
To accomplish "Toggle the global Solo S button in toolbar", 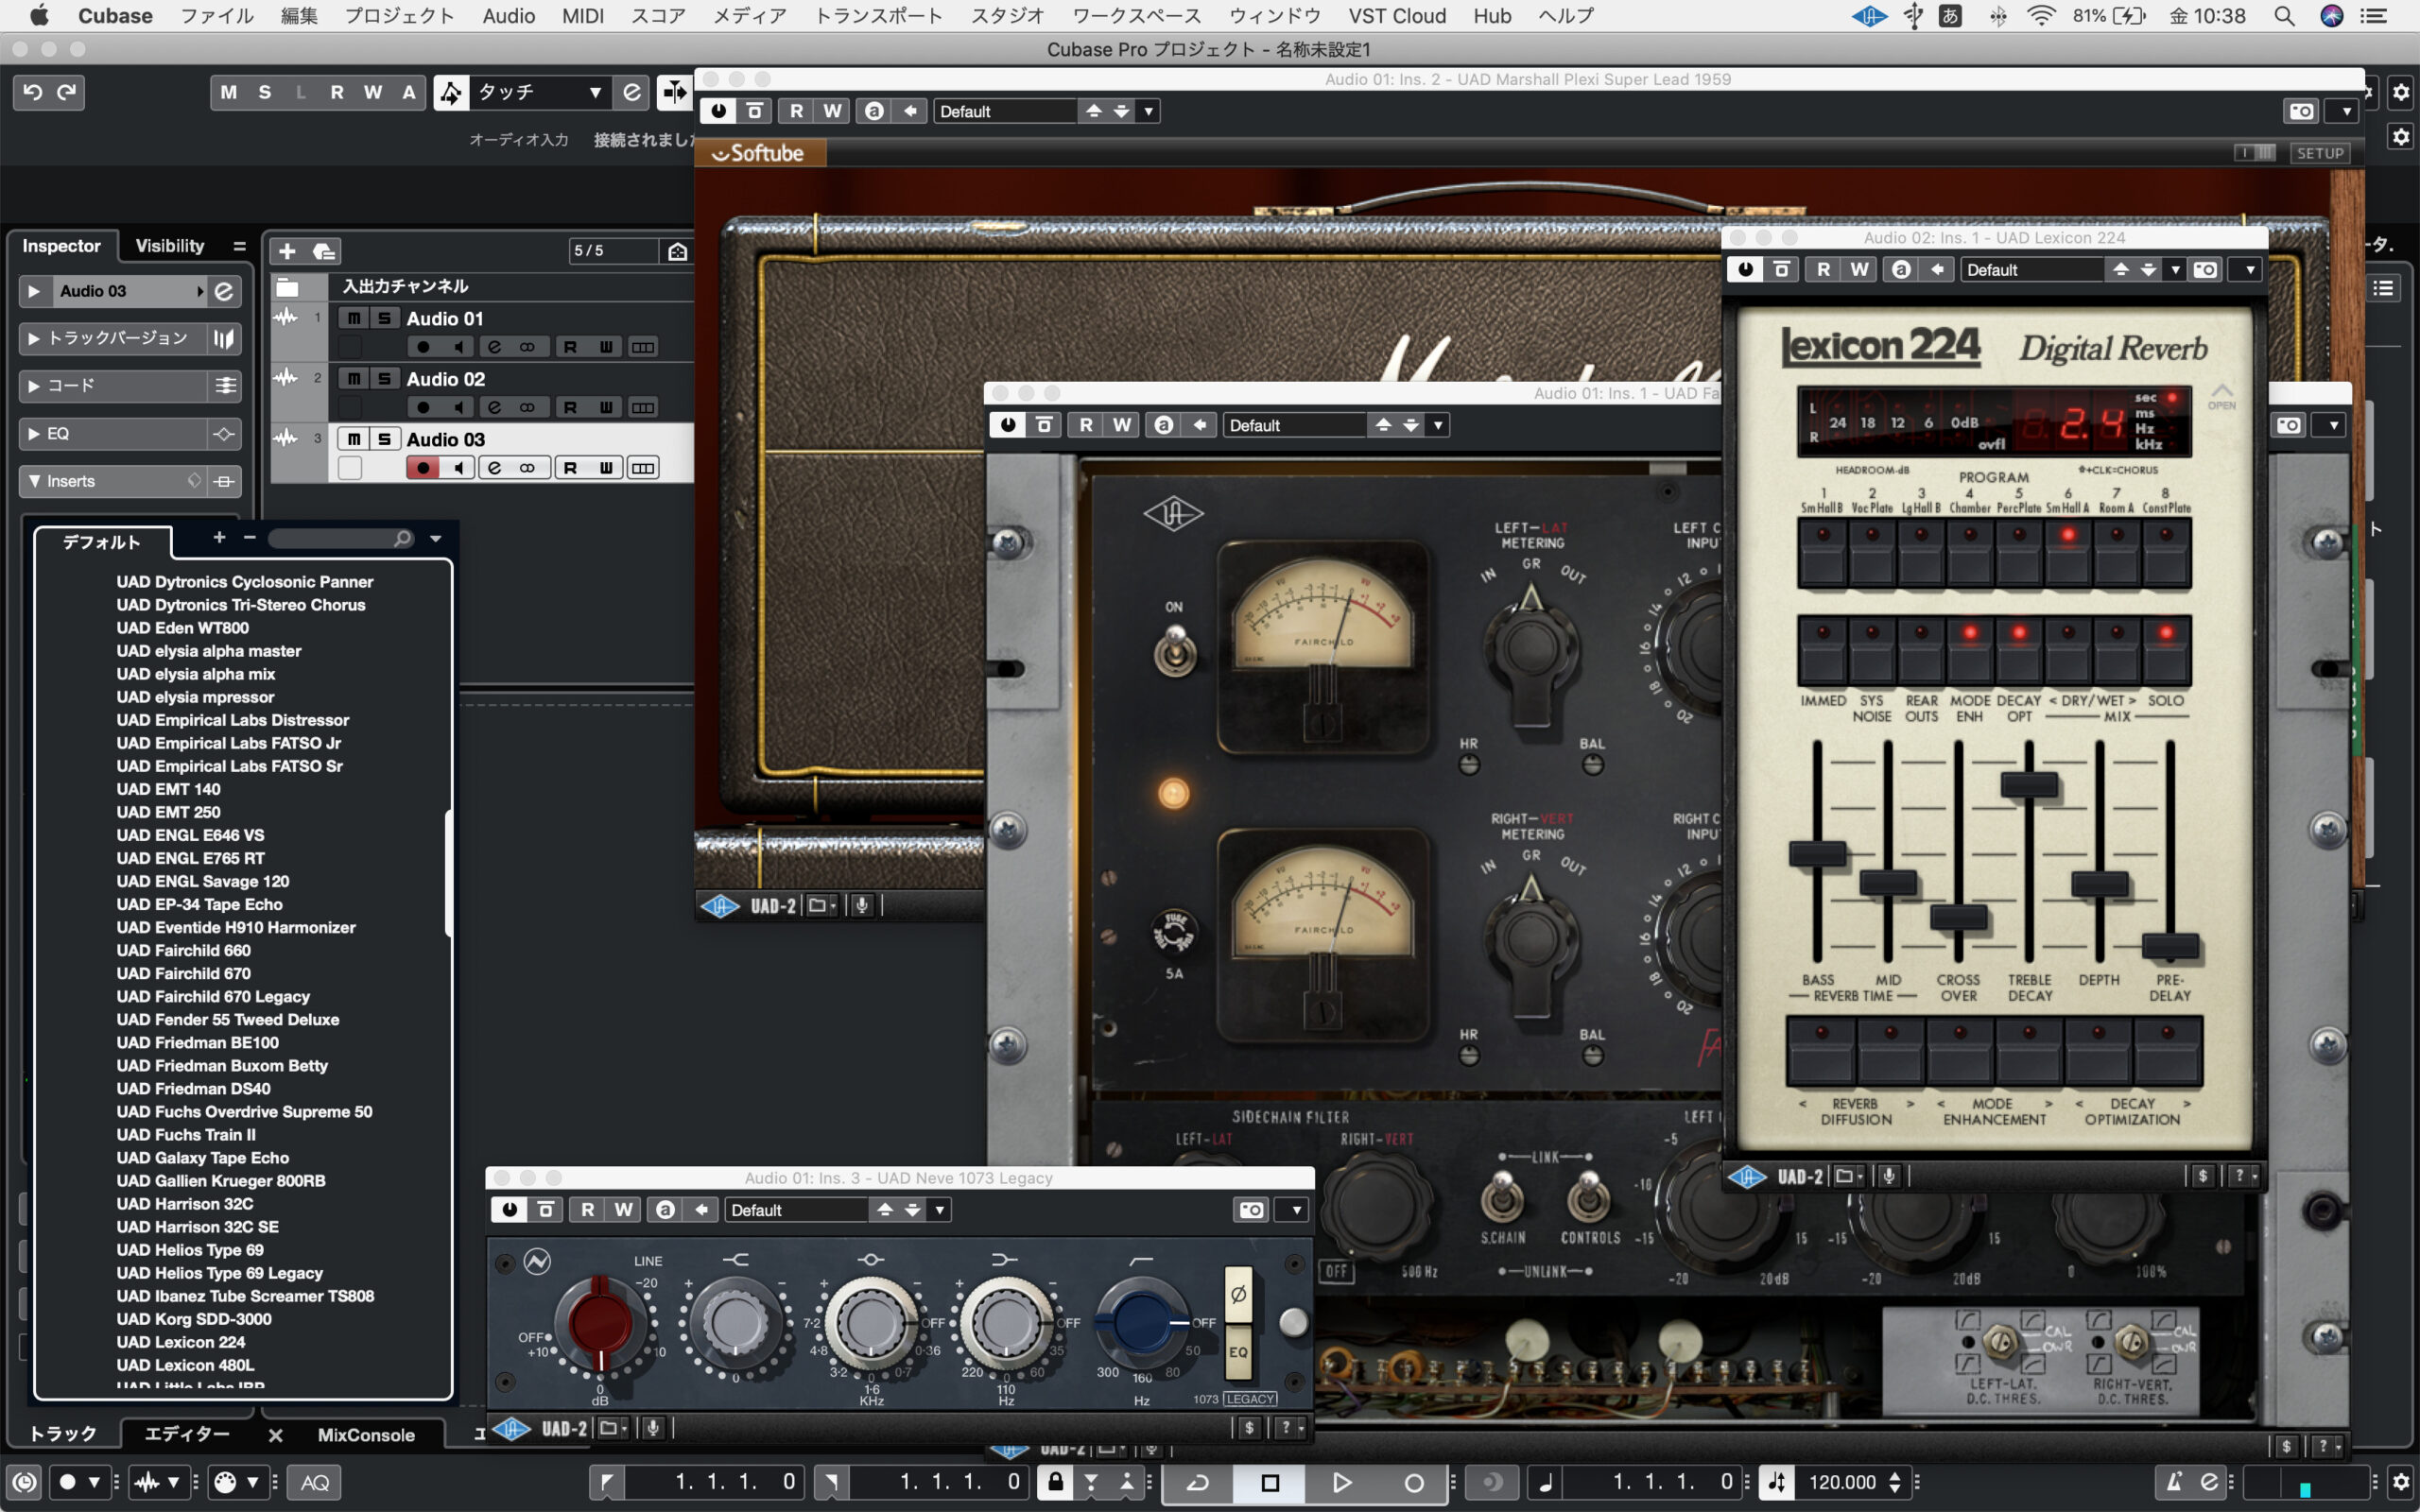I will (x=265, y=92).
